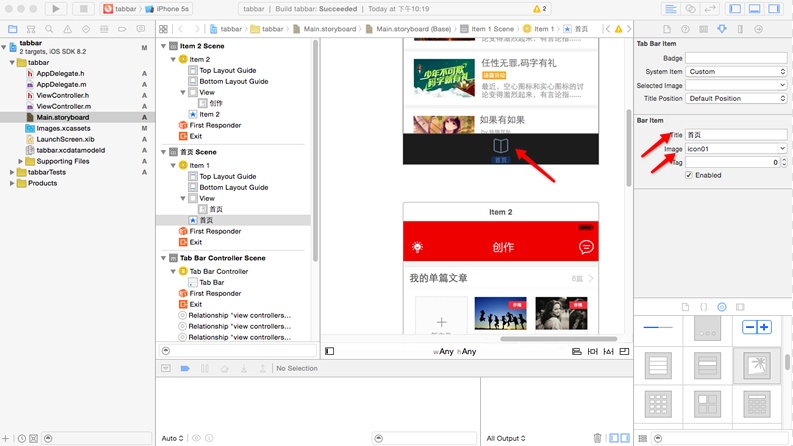Expand the Supporting Files folder

tap(20, 161)
